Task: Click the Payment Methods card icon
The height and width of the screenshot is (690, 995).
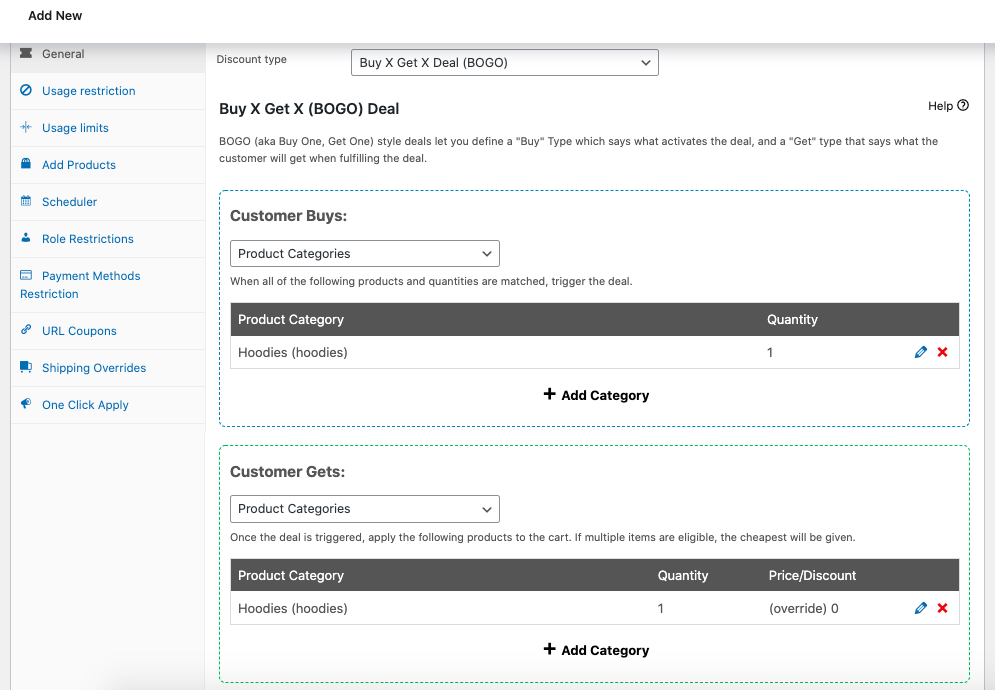Action: click(26, 275)
